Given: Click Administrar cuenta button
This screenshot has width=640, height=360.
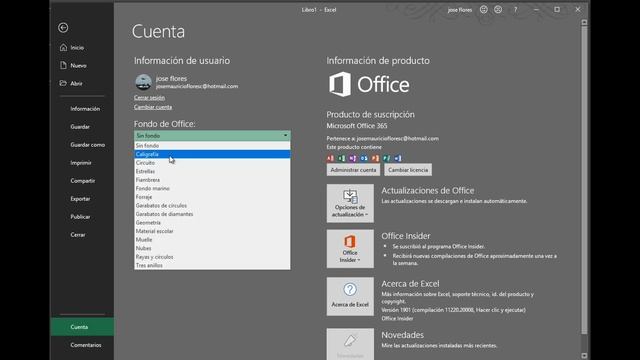Looking at the screenshot, I should (x=353, y=170).
